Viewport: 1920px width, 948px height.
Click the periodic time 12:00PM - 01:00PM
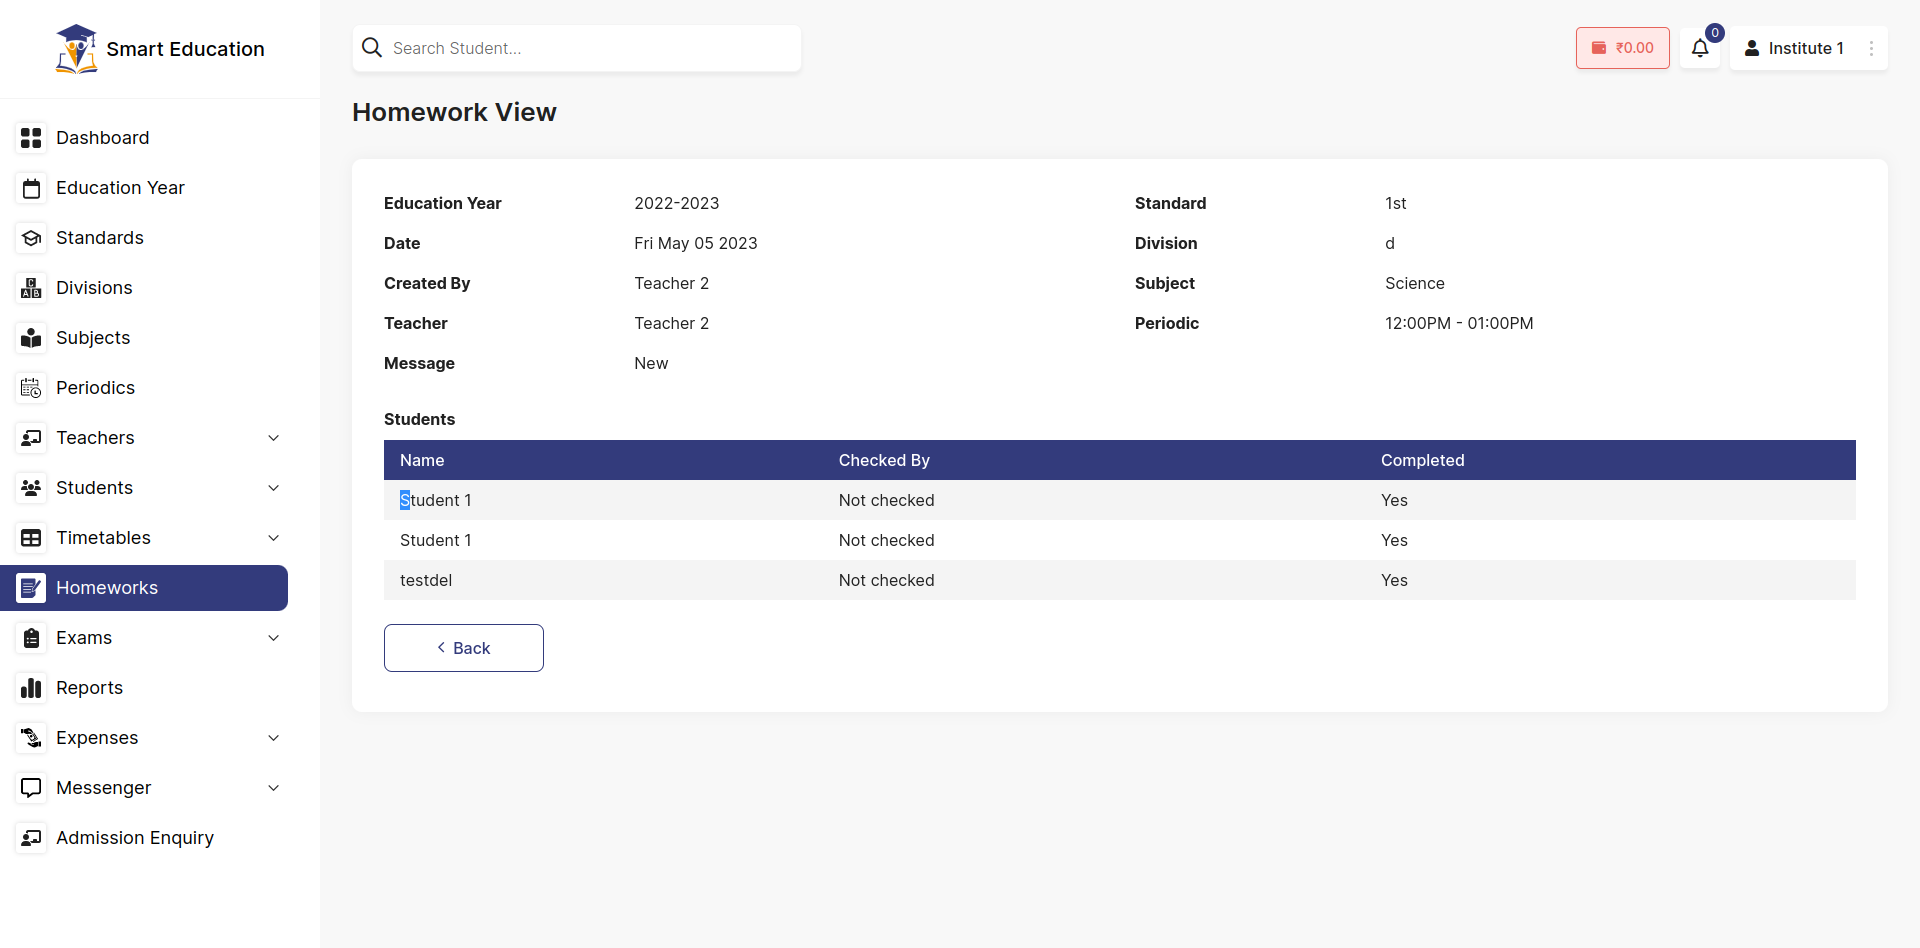point(1459,323)
